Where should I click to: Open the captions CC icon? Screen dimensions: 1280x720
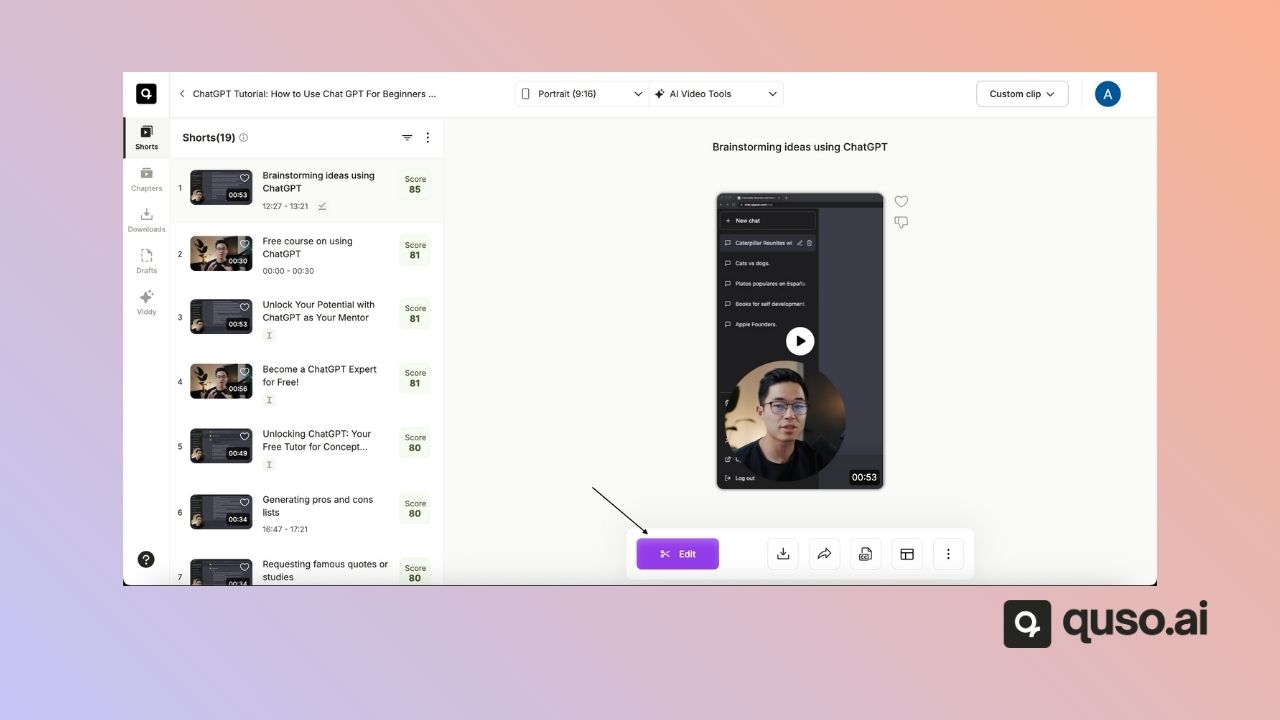tap(865, 554)
